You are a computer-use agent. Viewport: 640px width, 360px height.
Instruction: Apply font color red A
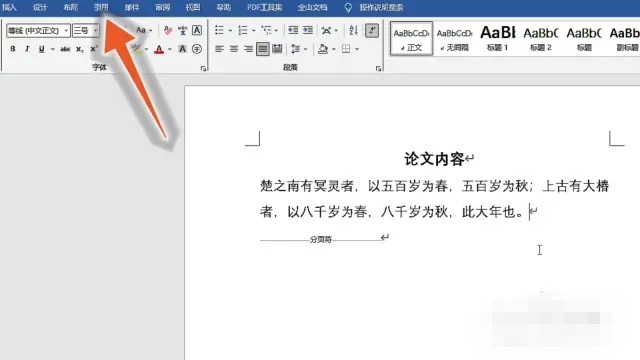tap(159, 49)
